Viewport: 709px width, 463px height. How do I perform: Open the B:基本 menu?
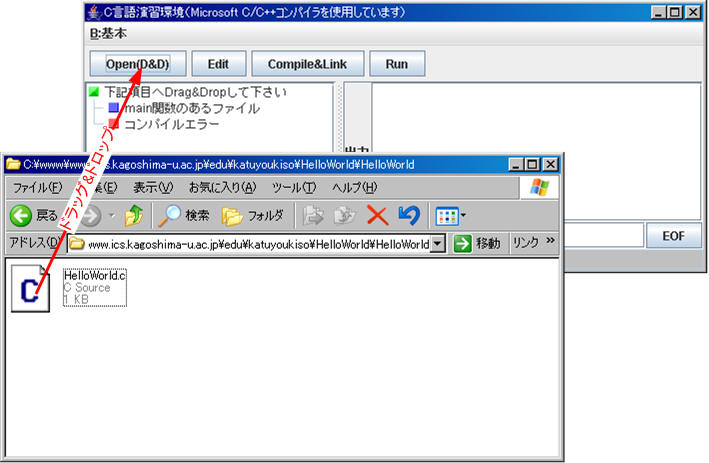(x=108, y=33)
